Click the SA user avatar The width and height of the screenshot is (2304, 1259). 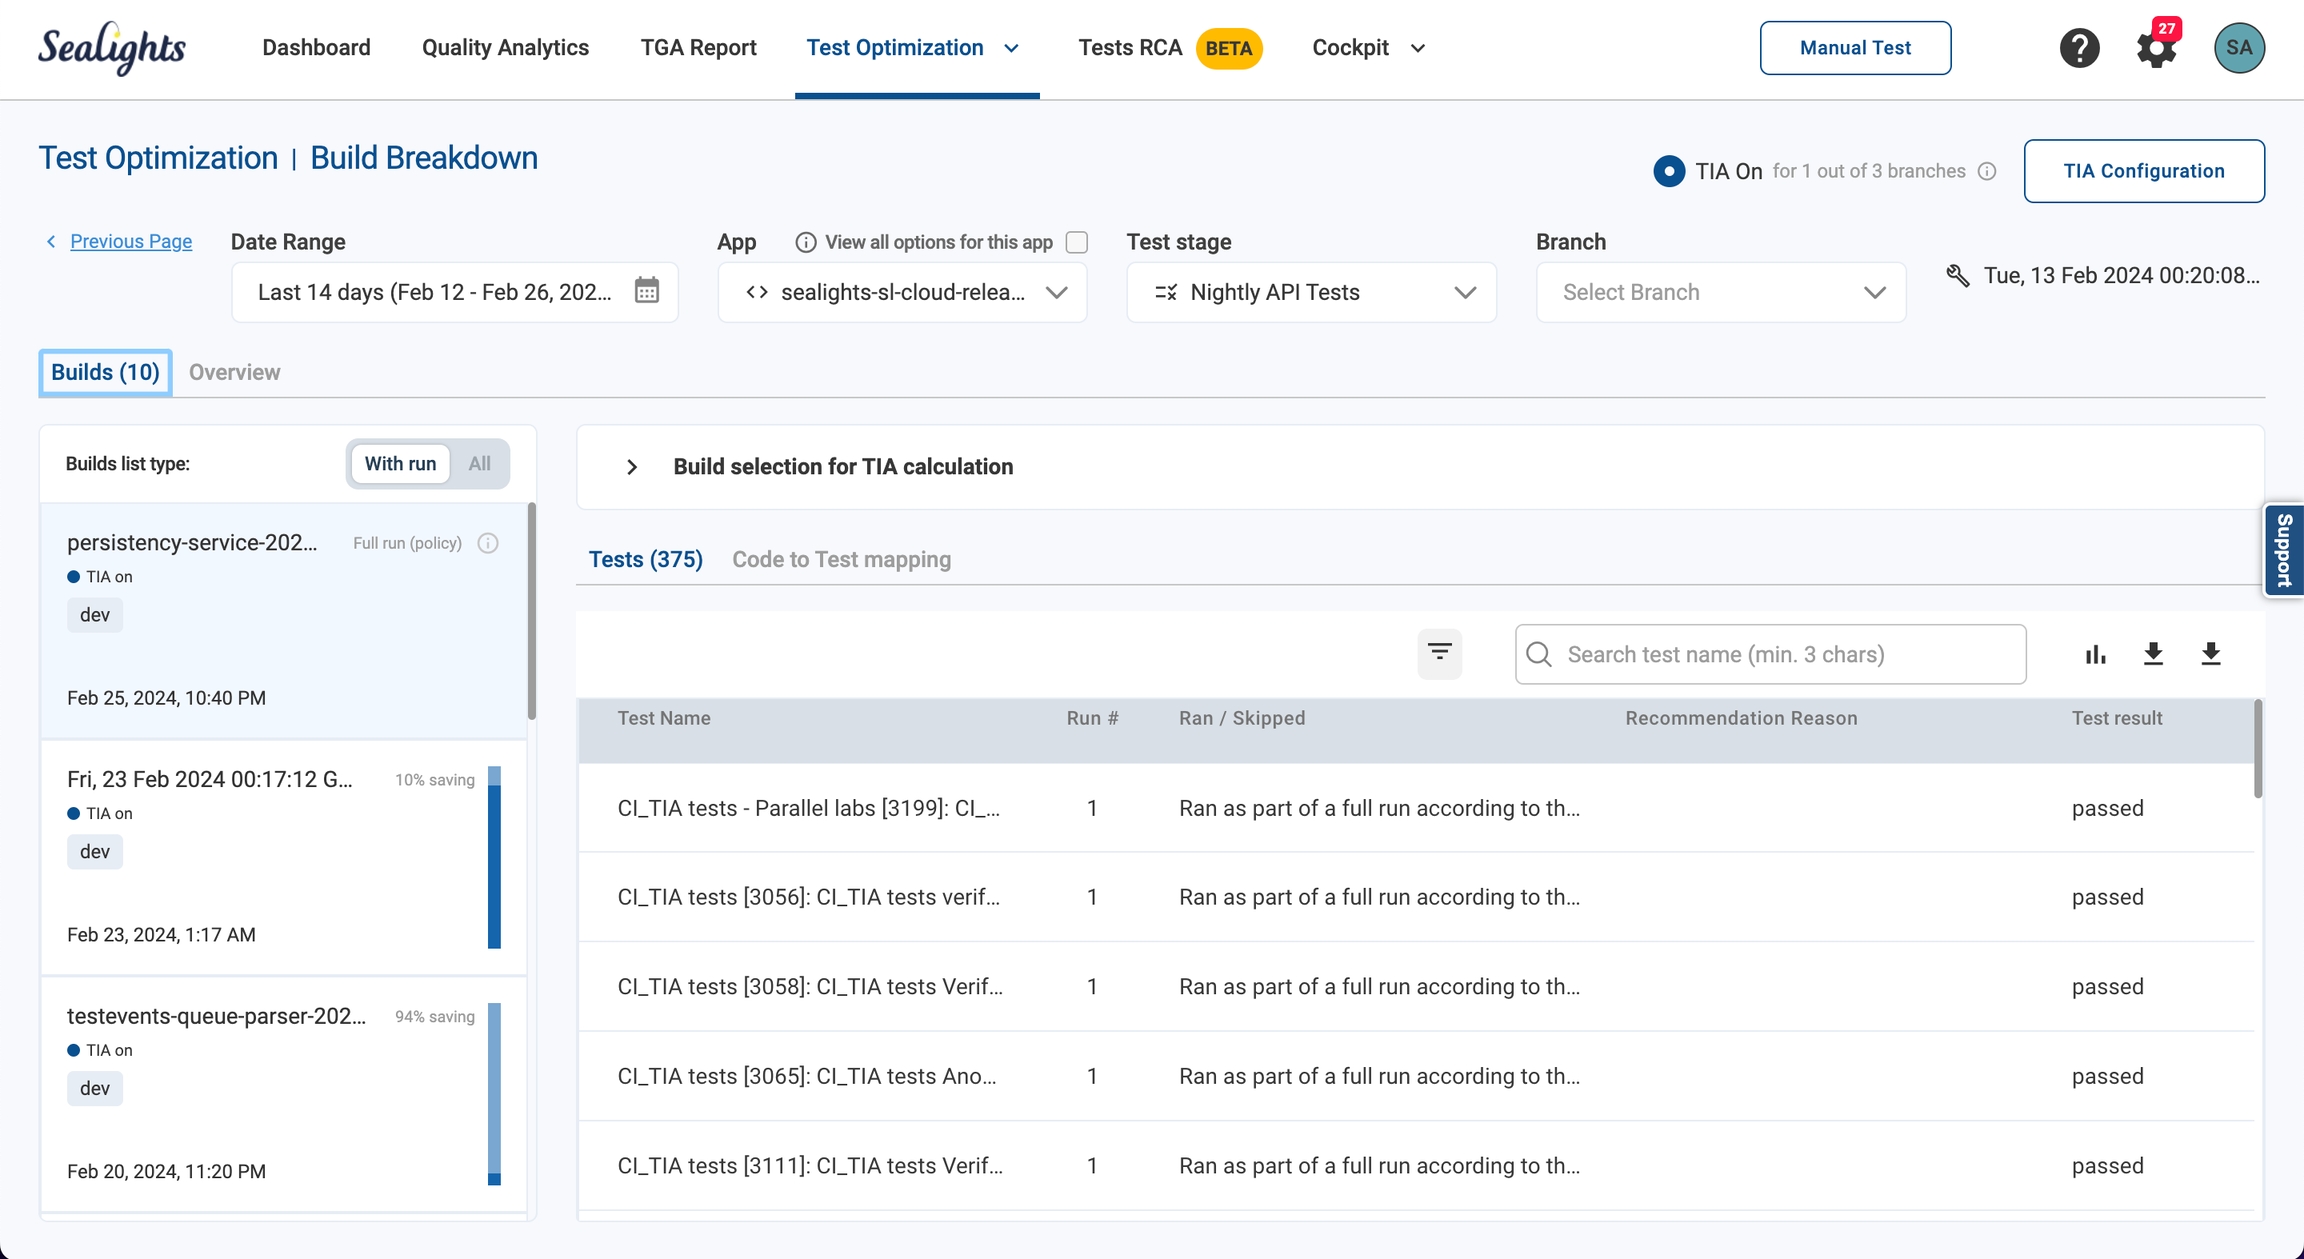(x=2239, y=48)
